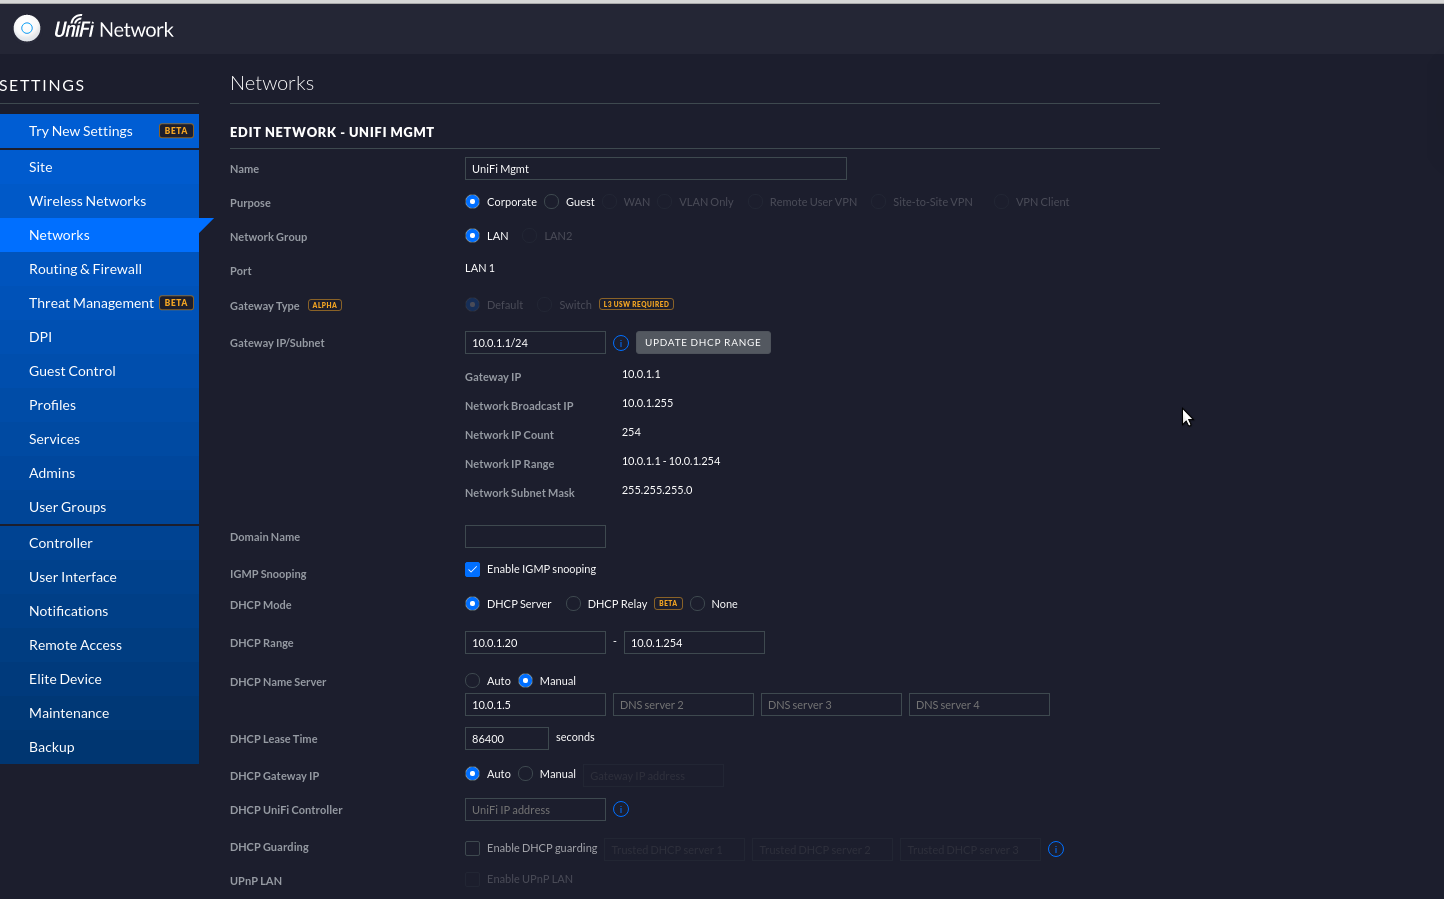The height and width of the screenshot is (899, 1444).
Task: Click the info icon beside DHCP guarding servers
Action: [x=1056, y=849]
